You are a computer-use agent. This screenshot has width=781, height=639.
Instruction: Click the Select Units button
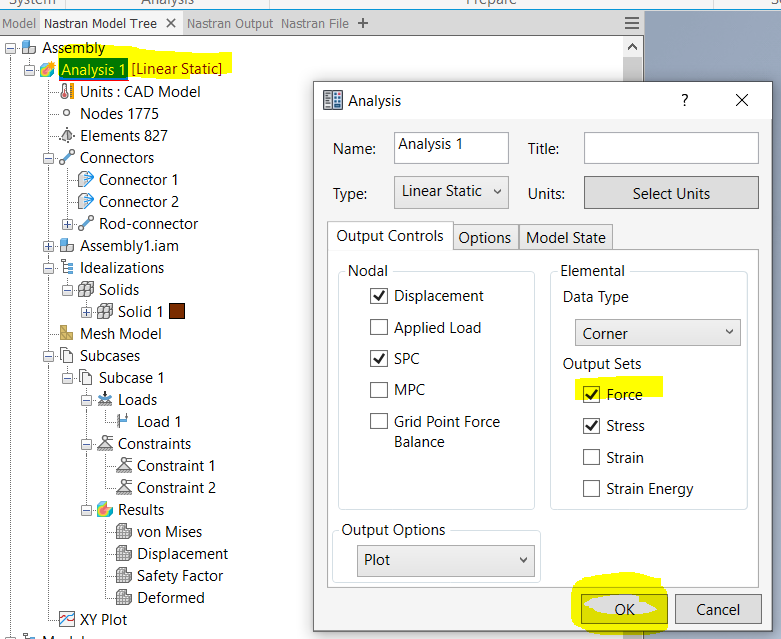click(671, 193)
